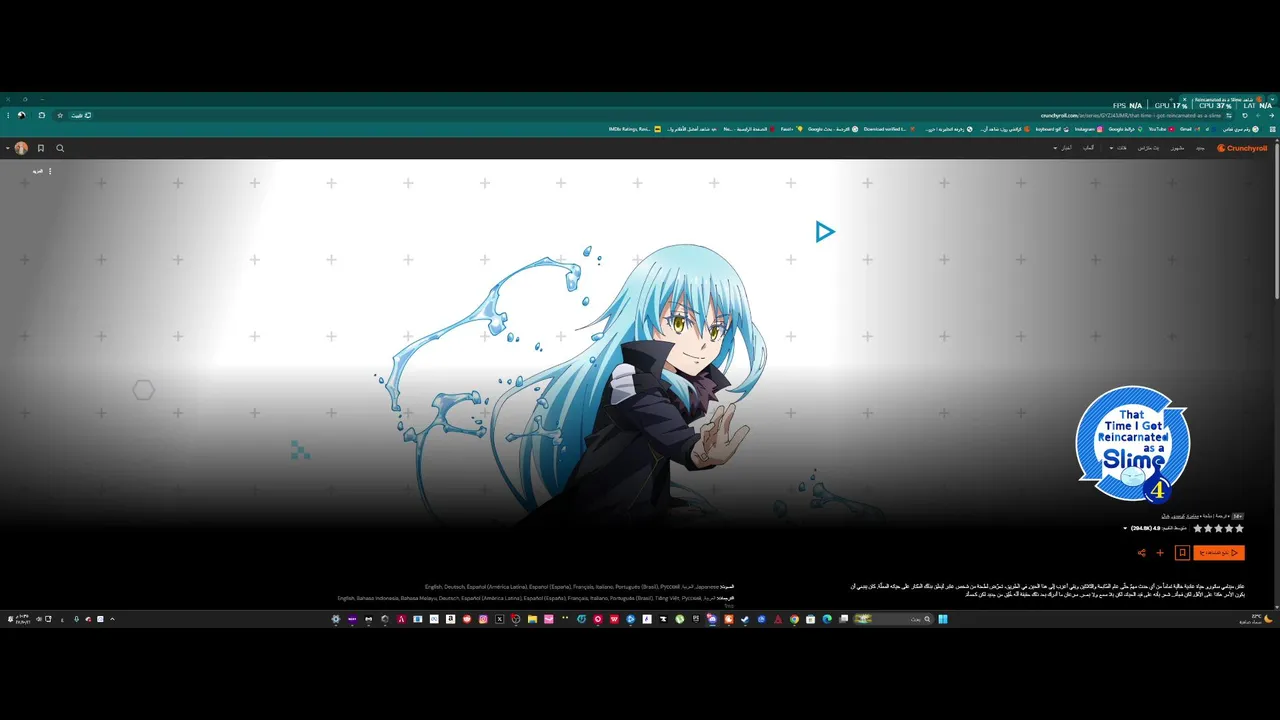Open File Explorer folder in taskbar
The height and width of the screenshot is (720, 1280).
532,619
